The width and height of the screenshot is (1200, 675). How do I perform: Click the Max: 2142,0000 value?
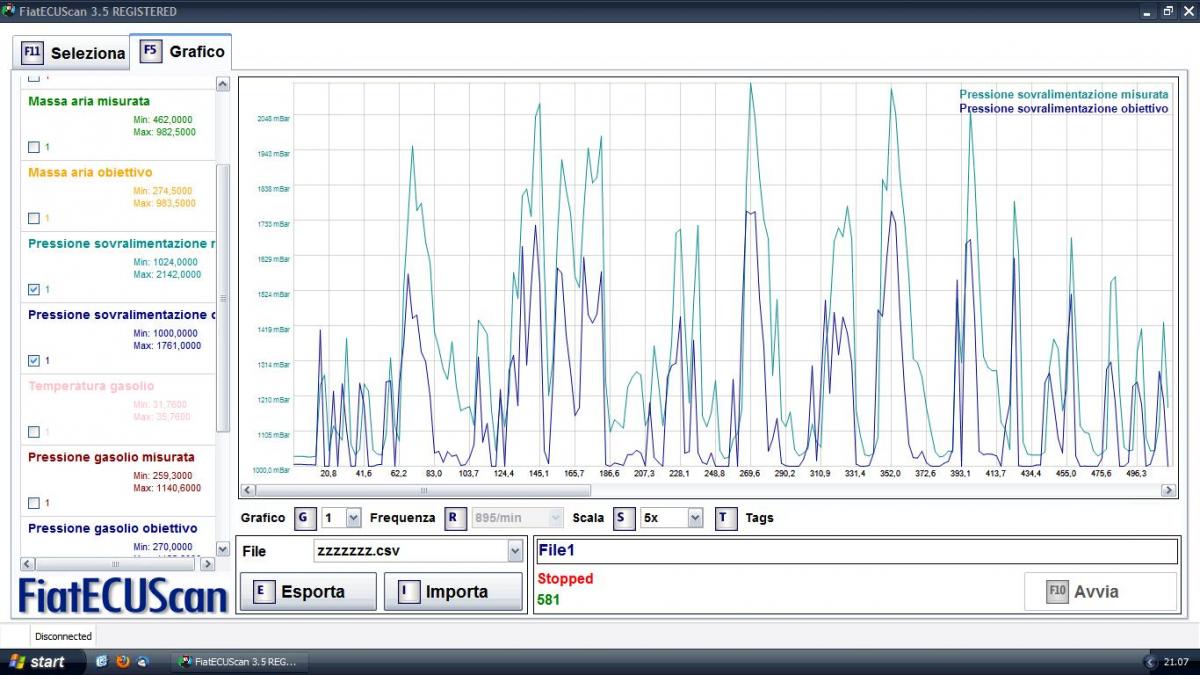(x=167, y=274)
